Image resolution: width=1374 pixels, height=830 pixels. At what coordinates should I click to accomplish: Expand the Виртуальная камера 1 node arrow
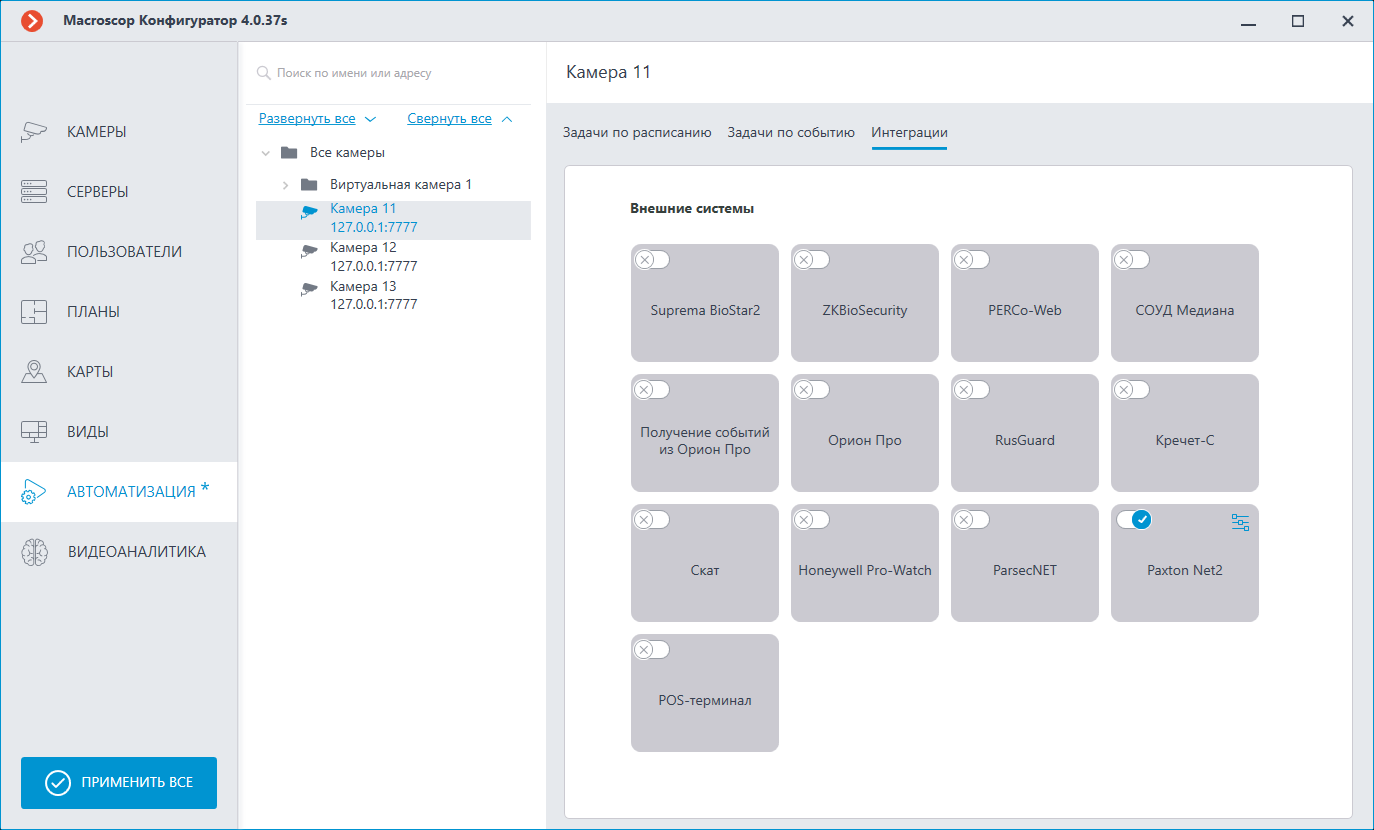coord(285,185)
